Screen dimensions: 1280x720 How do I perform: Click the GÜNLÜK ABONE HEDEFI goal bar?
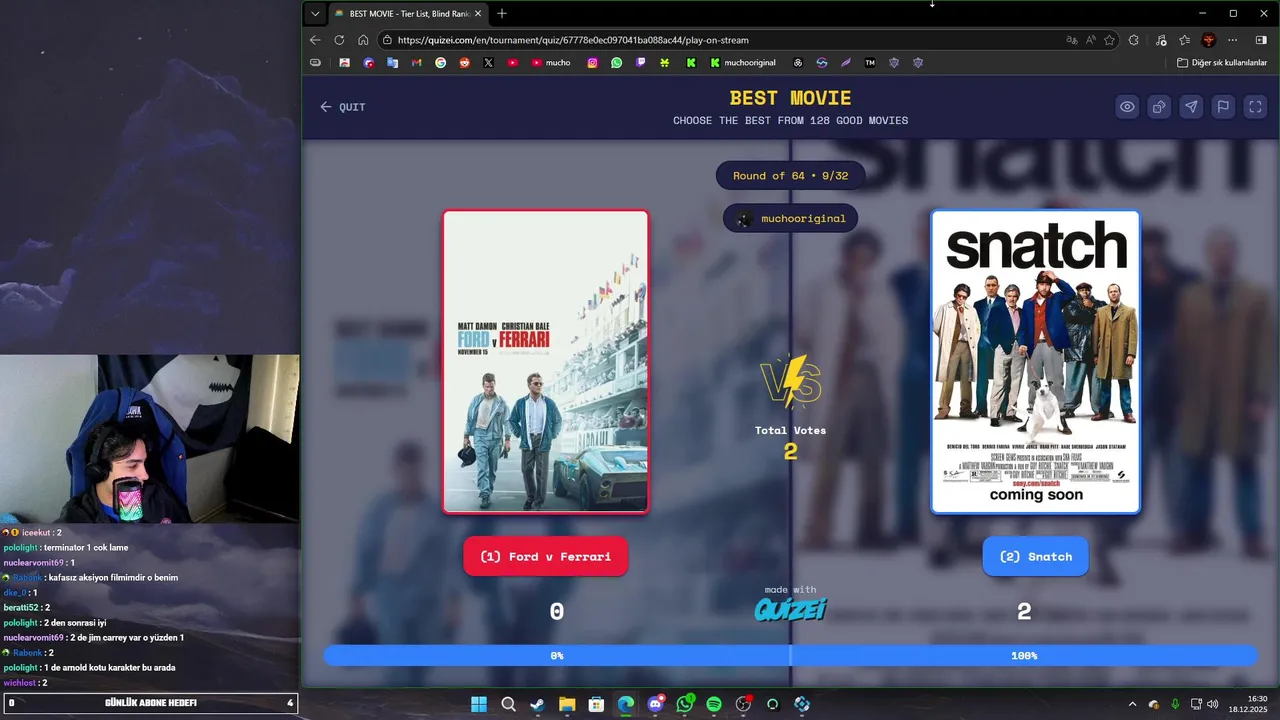coord(150,703)
